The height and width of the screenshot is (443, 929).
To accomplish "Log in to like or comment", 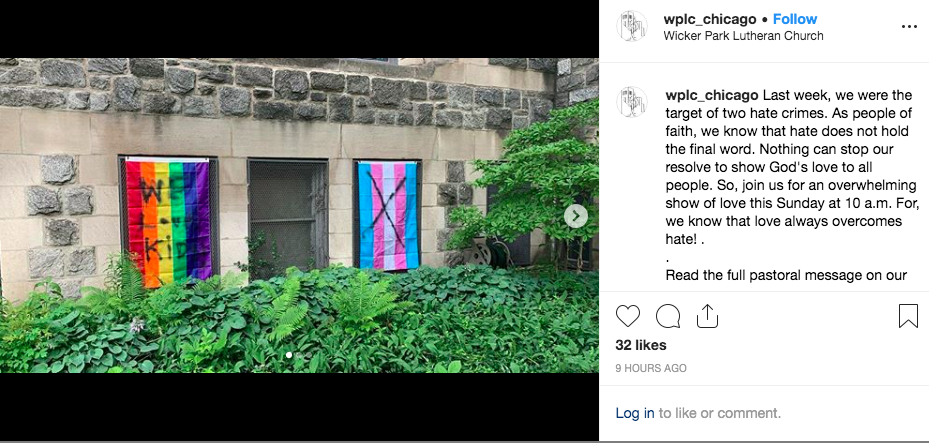I will (x=635, y=413).
